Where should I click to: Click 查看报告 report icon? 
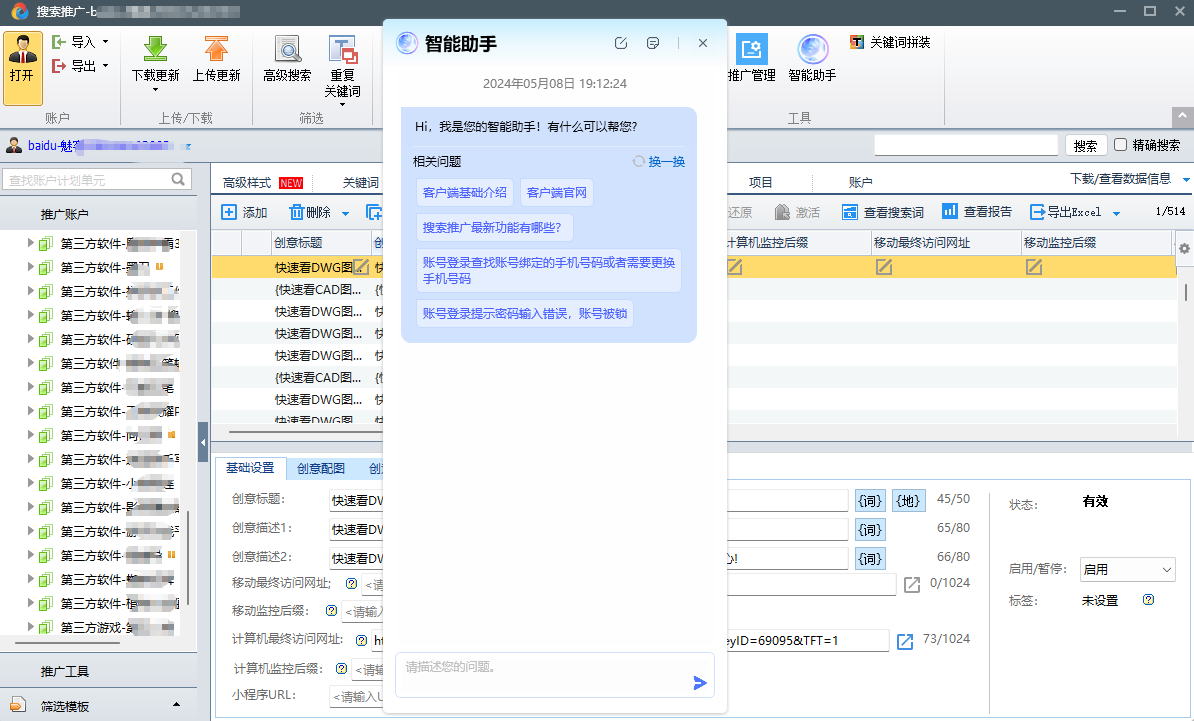pyautogui.click(x=950, y=212)
